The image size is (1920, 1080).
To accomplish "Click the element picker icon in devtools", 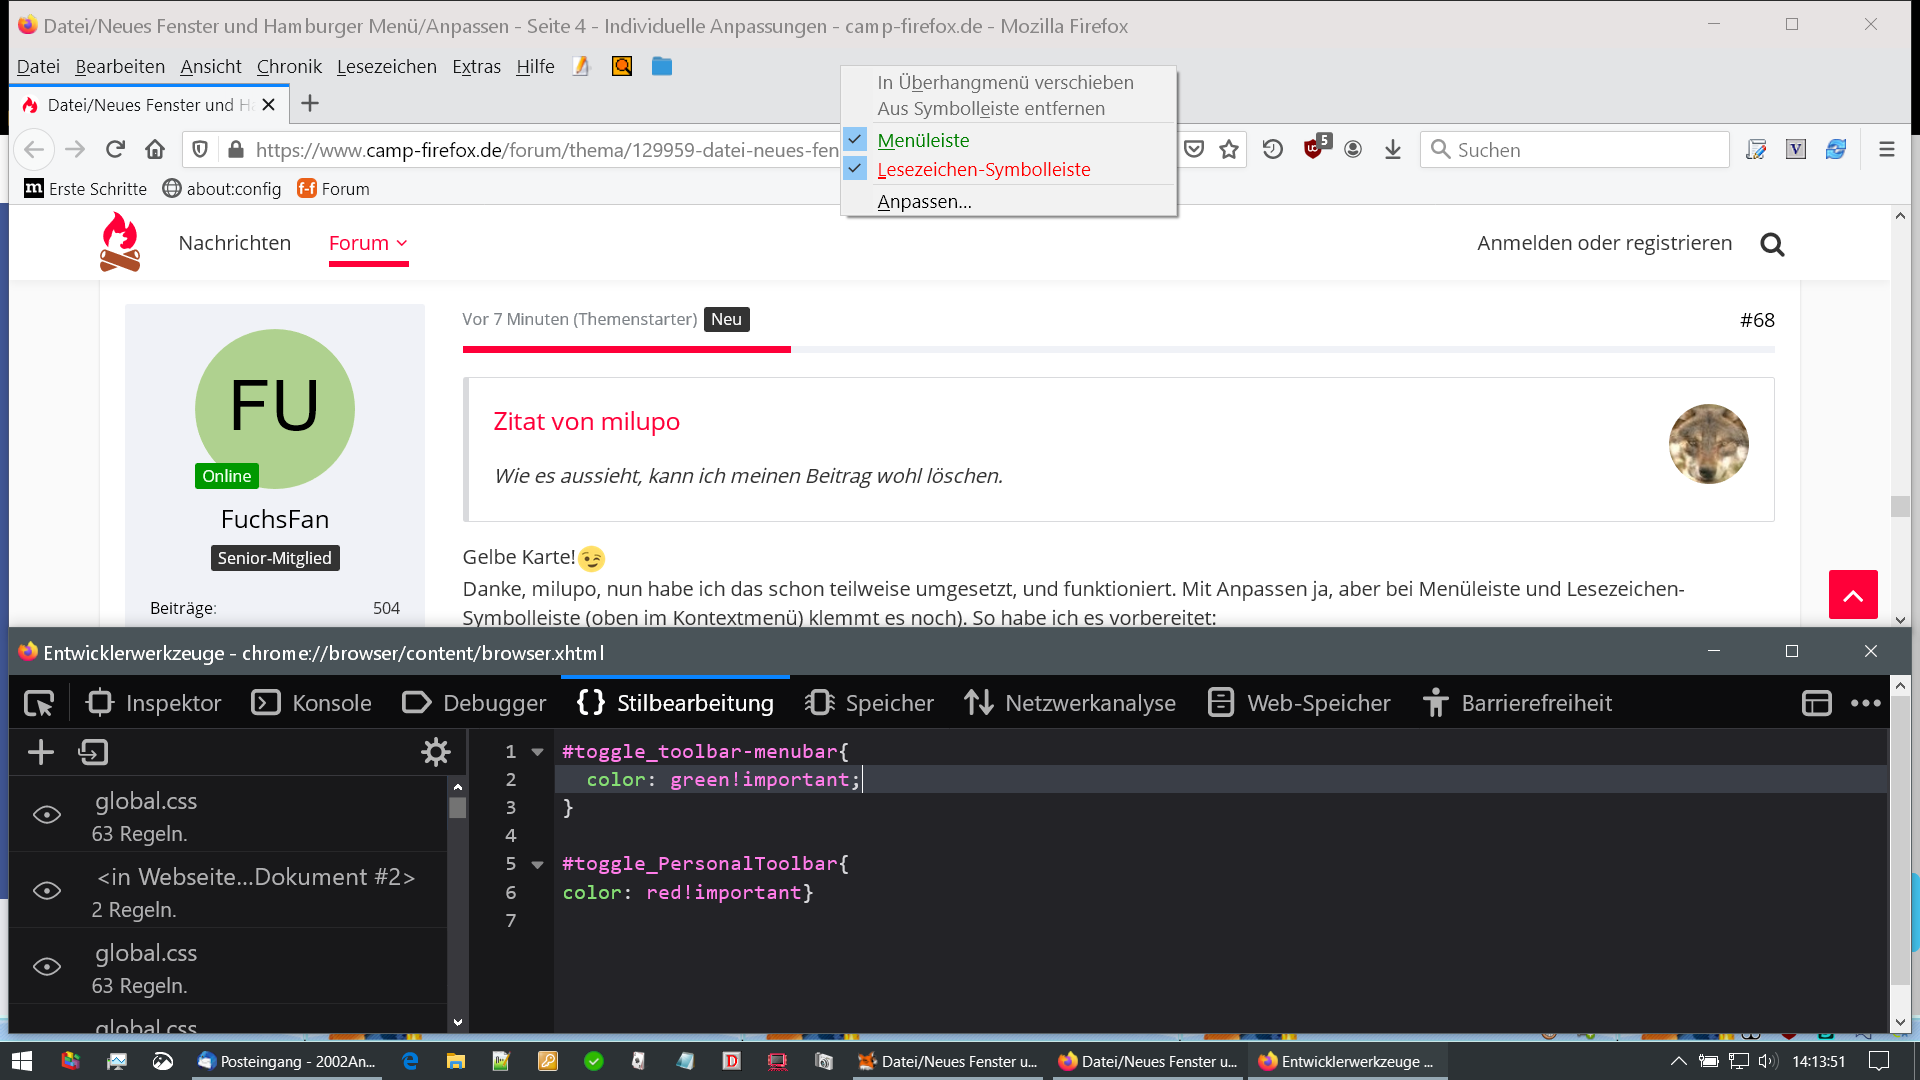I will pyautogui.click(x=39, y=703).
